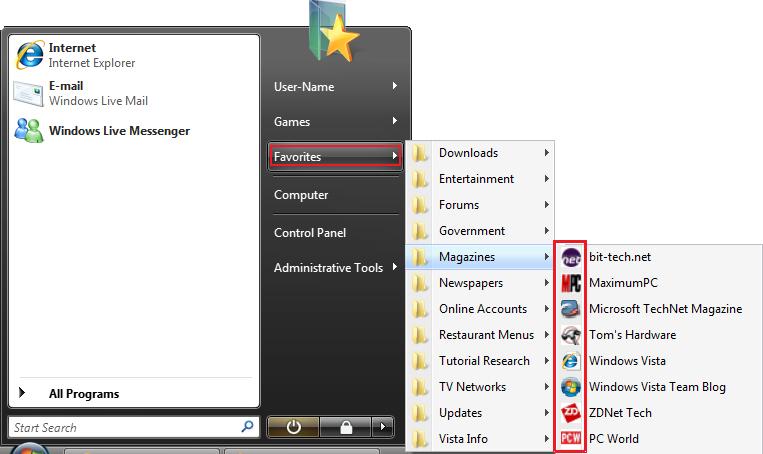This screenshot has height=454, width=763.
Task: Click the Magazines folder icon
Action: pyautogui.click(x=419, y=257)
